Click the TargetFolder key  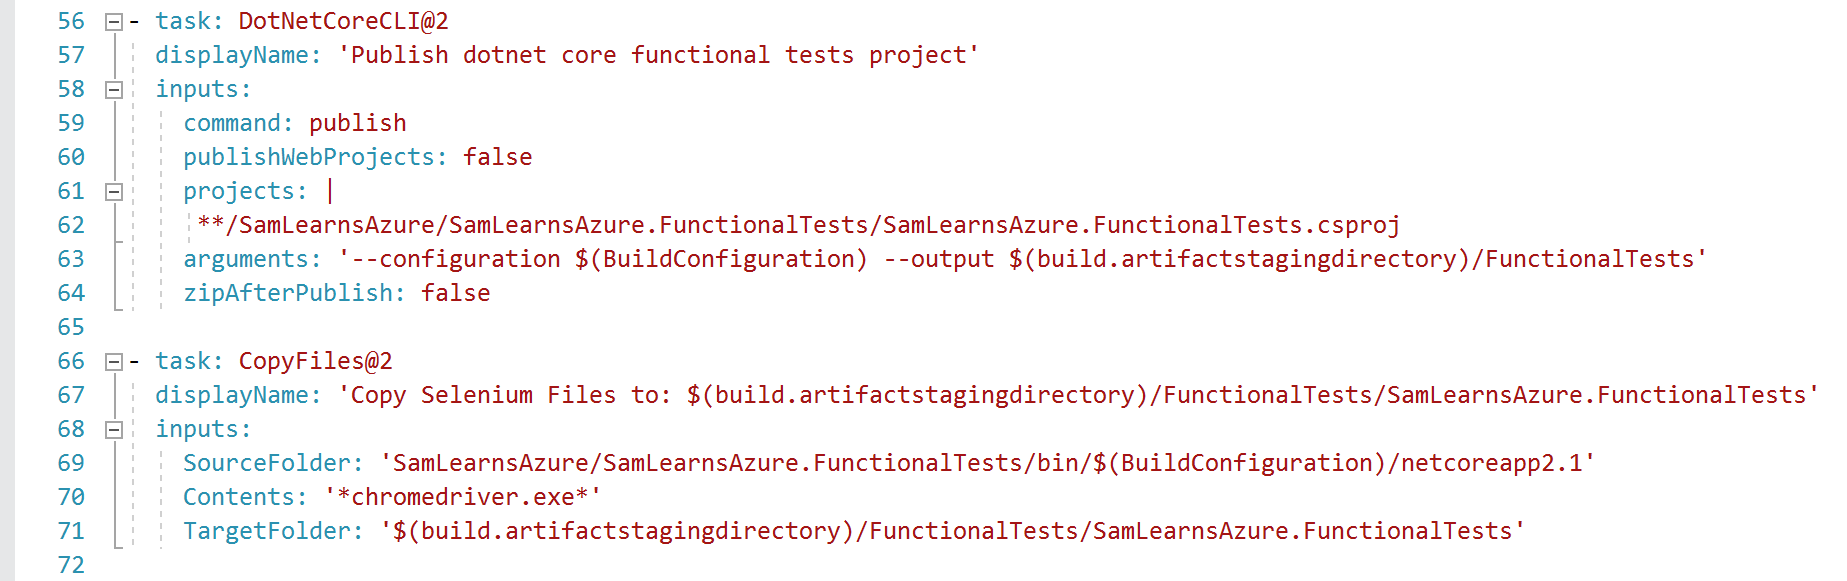pos(266,531)
